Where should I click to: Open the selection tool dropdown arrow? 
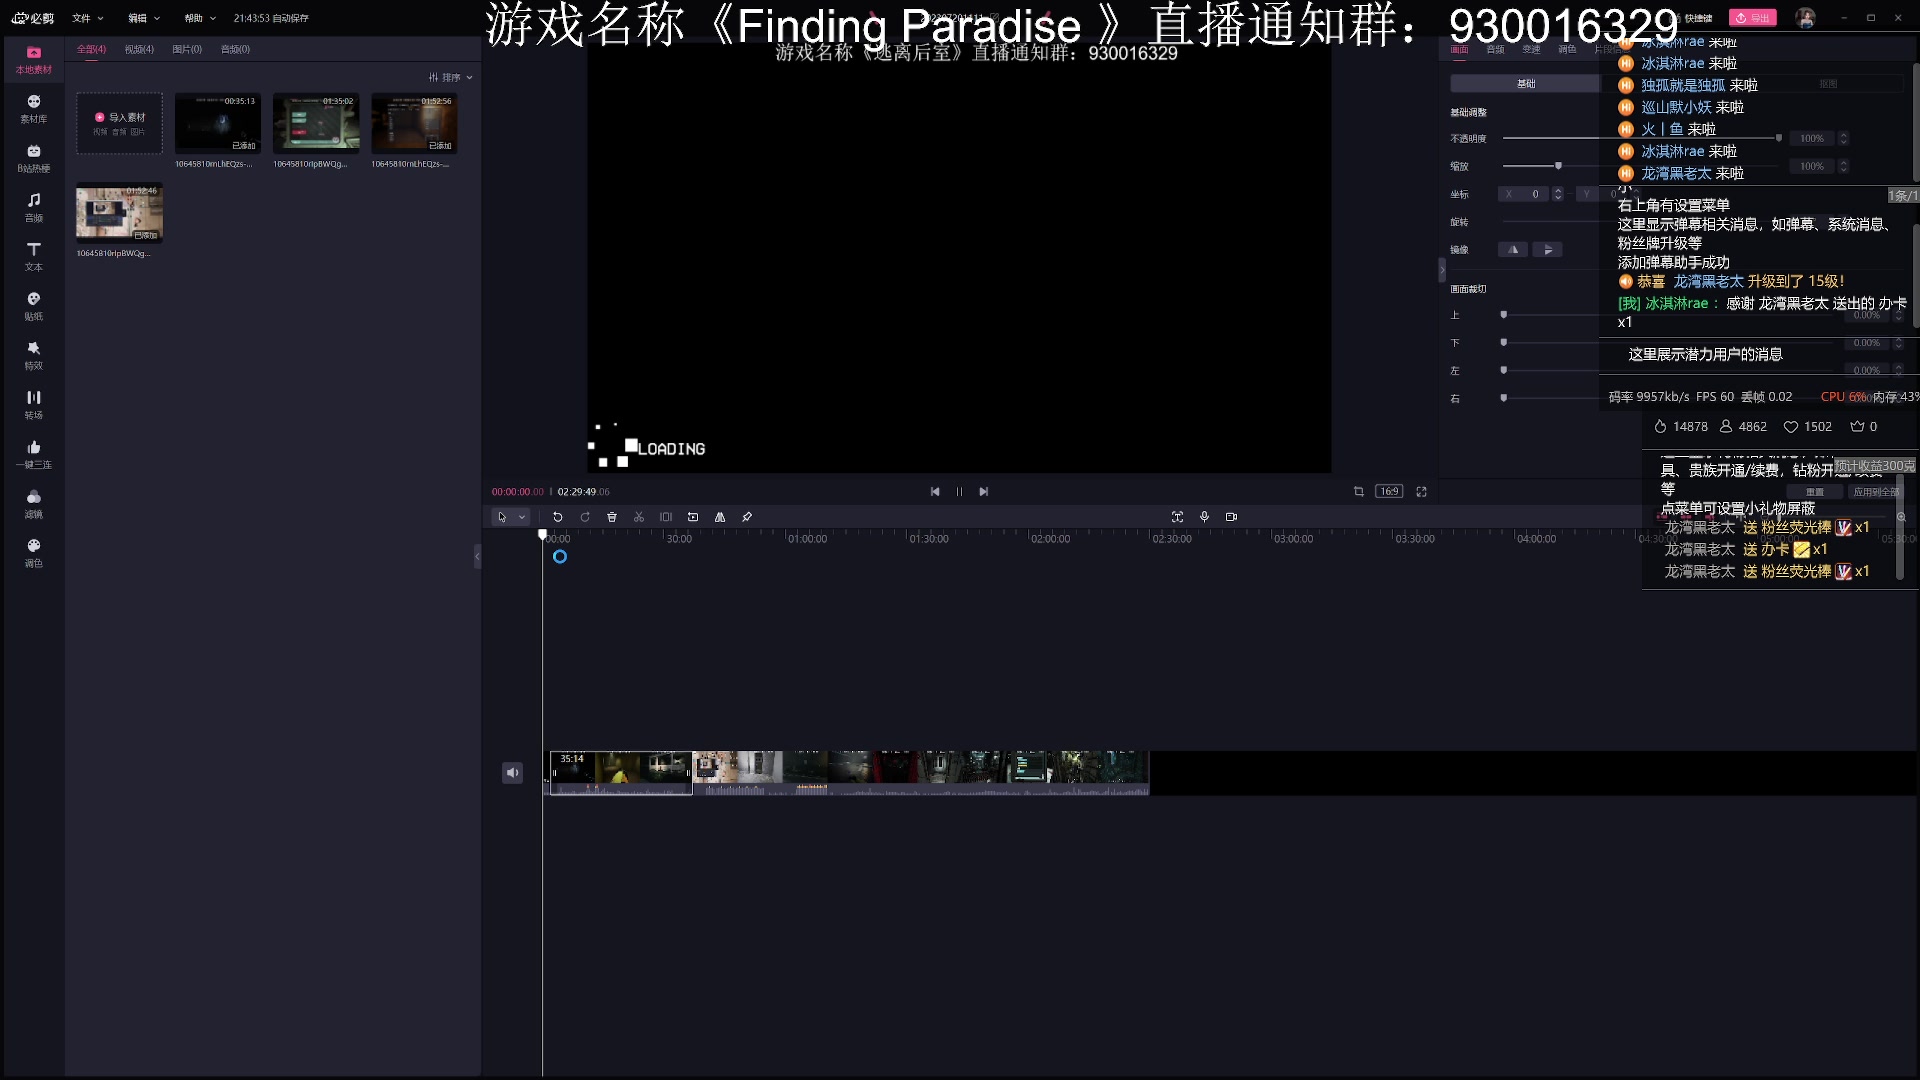coord(522,517)
